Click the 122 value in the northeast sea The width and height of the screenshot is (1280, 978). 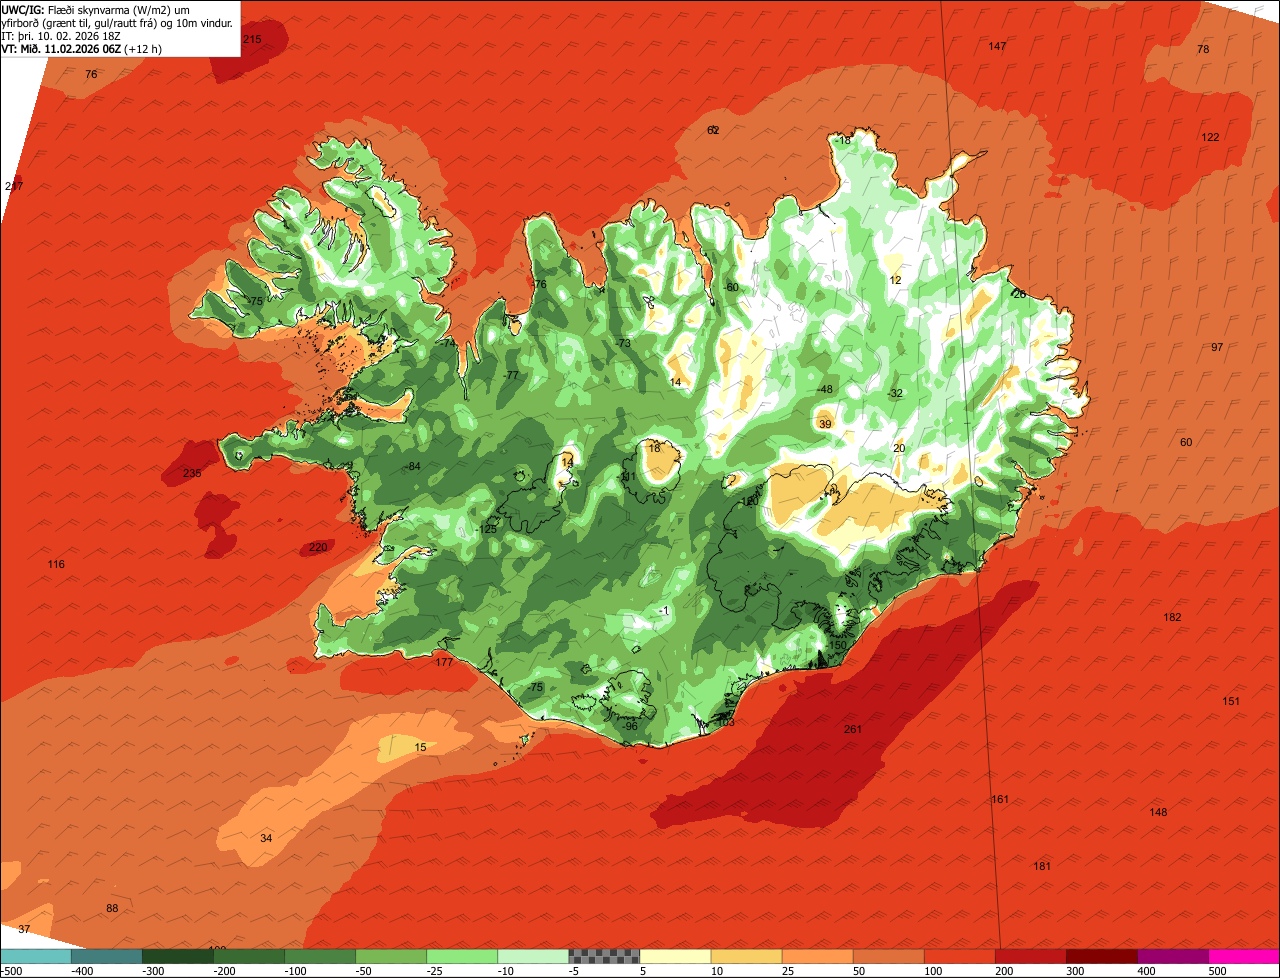tap(1210, 137)
